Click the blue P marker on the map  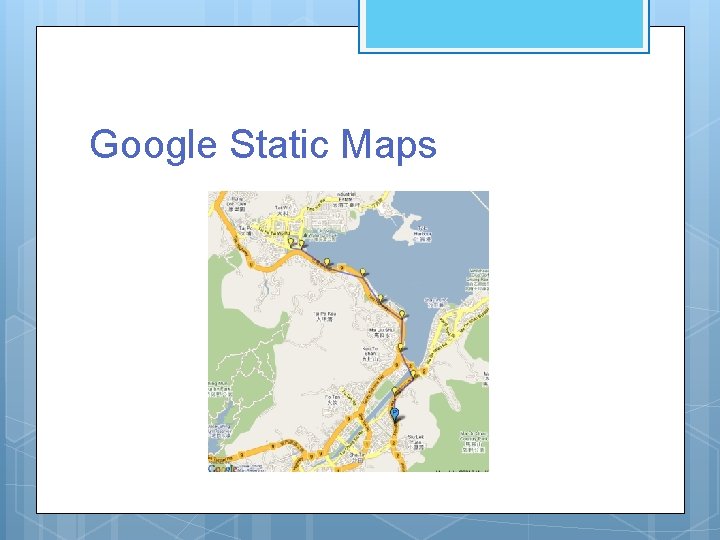coord(394,414)
